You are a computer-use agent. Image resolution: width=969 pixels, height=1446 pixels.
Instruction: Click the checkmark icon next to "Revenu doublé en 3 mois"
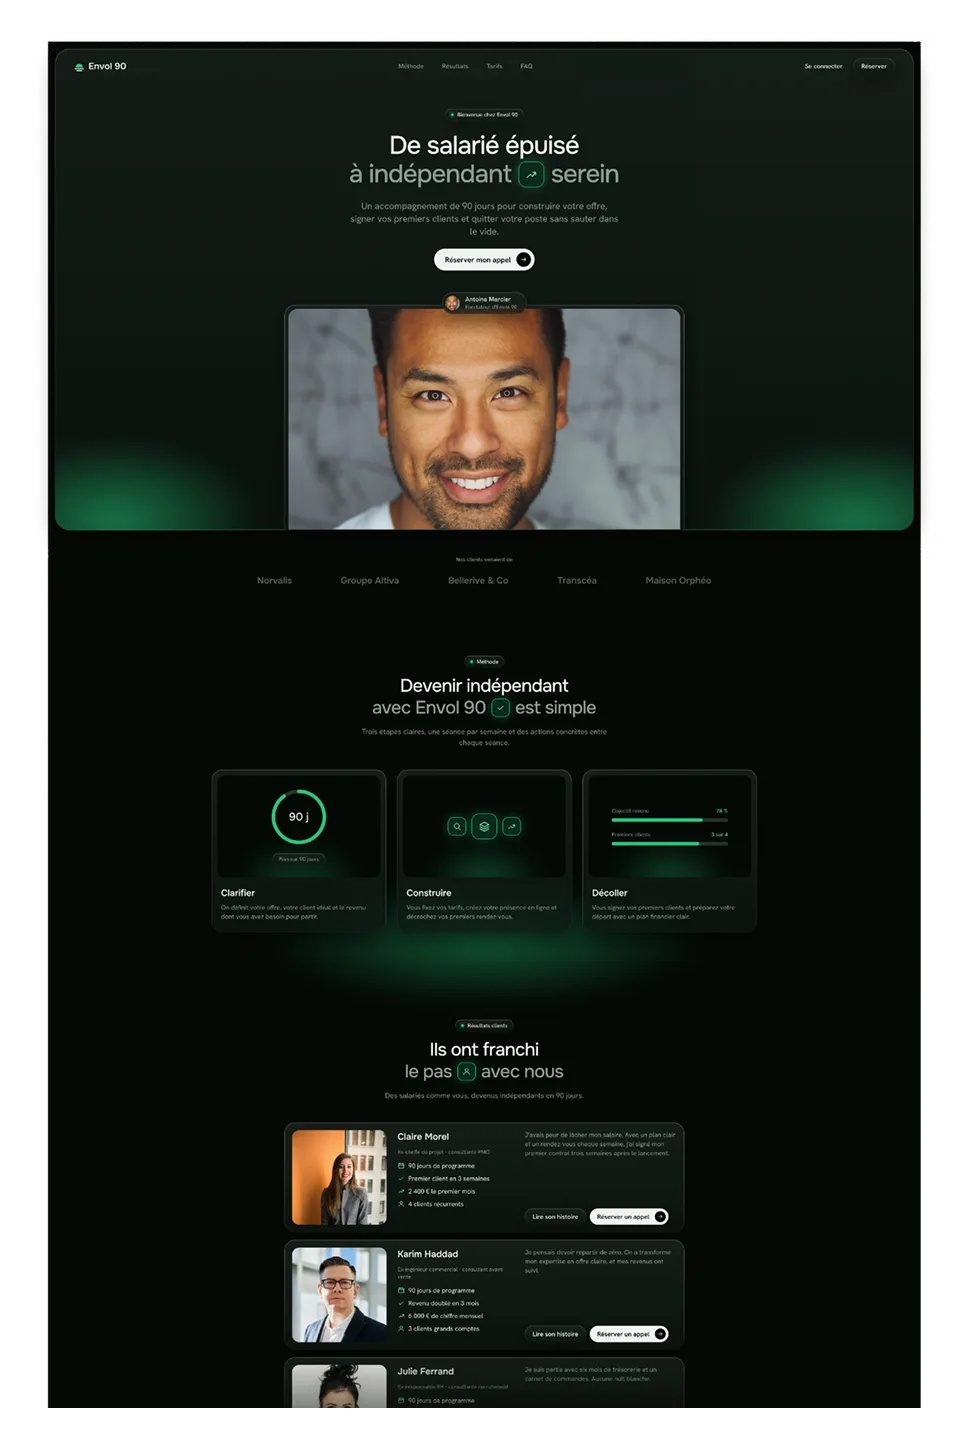[401, 1304]
